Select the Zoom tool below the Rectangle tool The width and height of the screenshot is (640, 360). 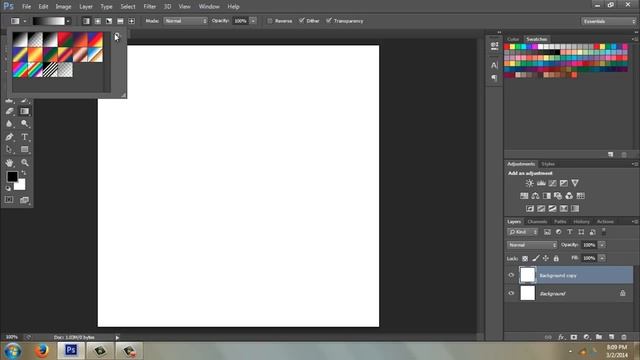24,162
